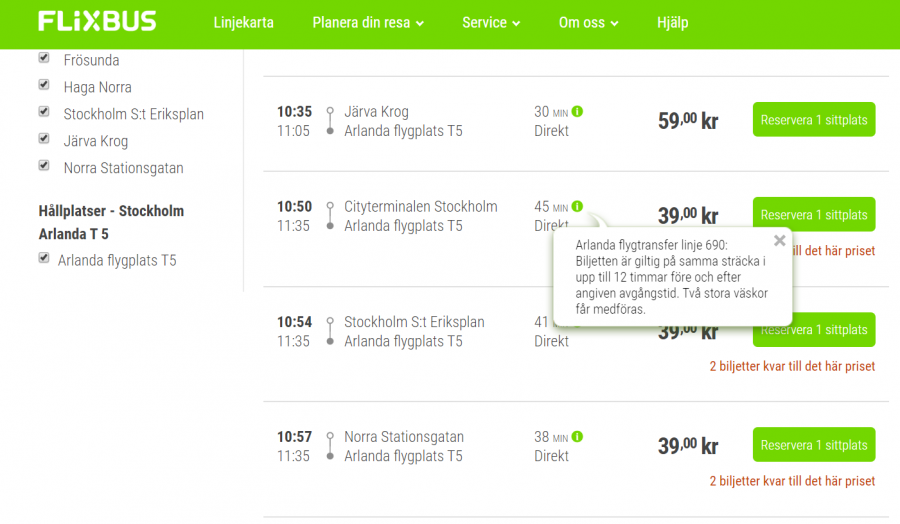The width and height of the screenshot is (900, 524).
Task: Click info icon for Norra Stationsgatan trip
Action: tap(578, 437)
